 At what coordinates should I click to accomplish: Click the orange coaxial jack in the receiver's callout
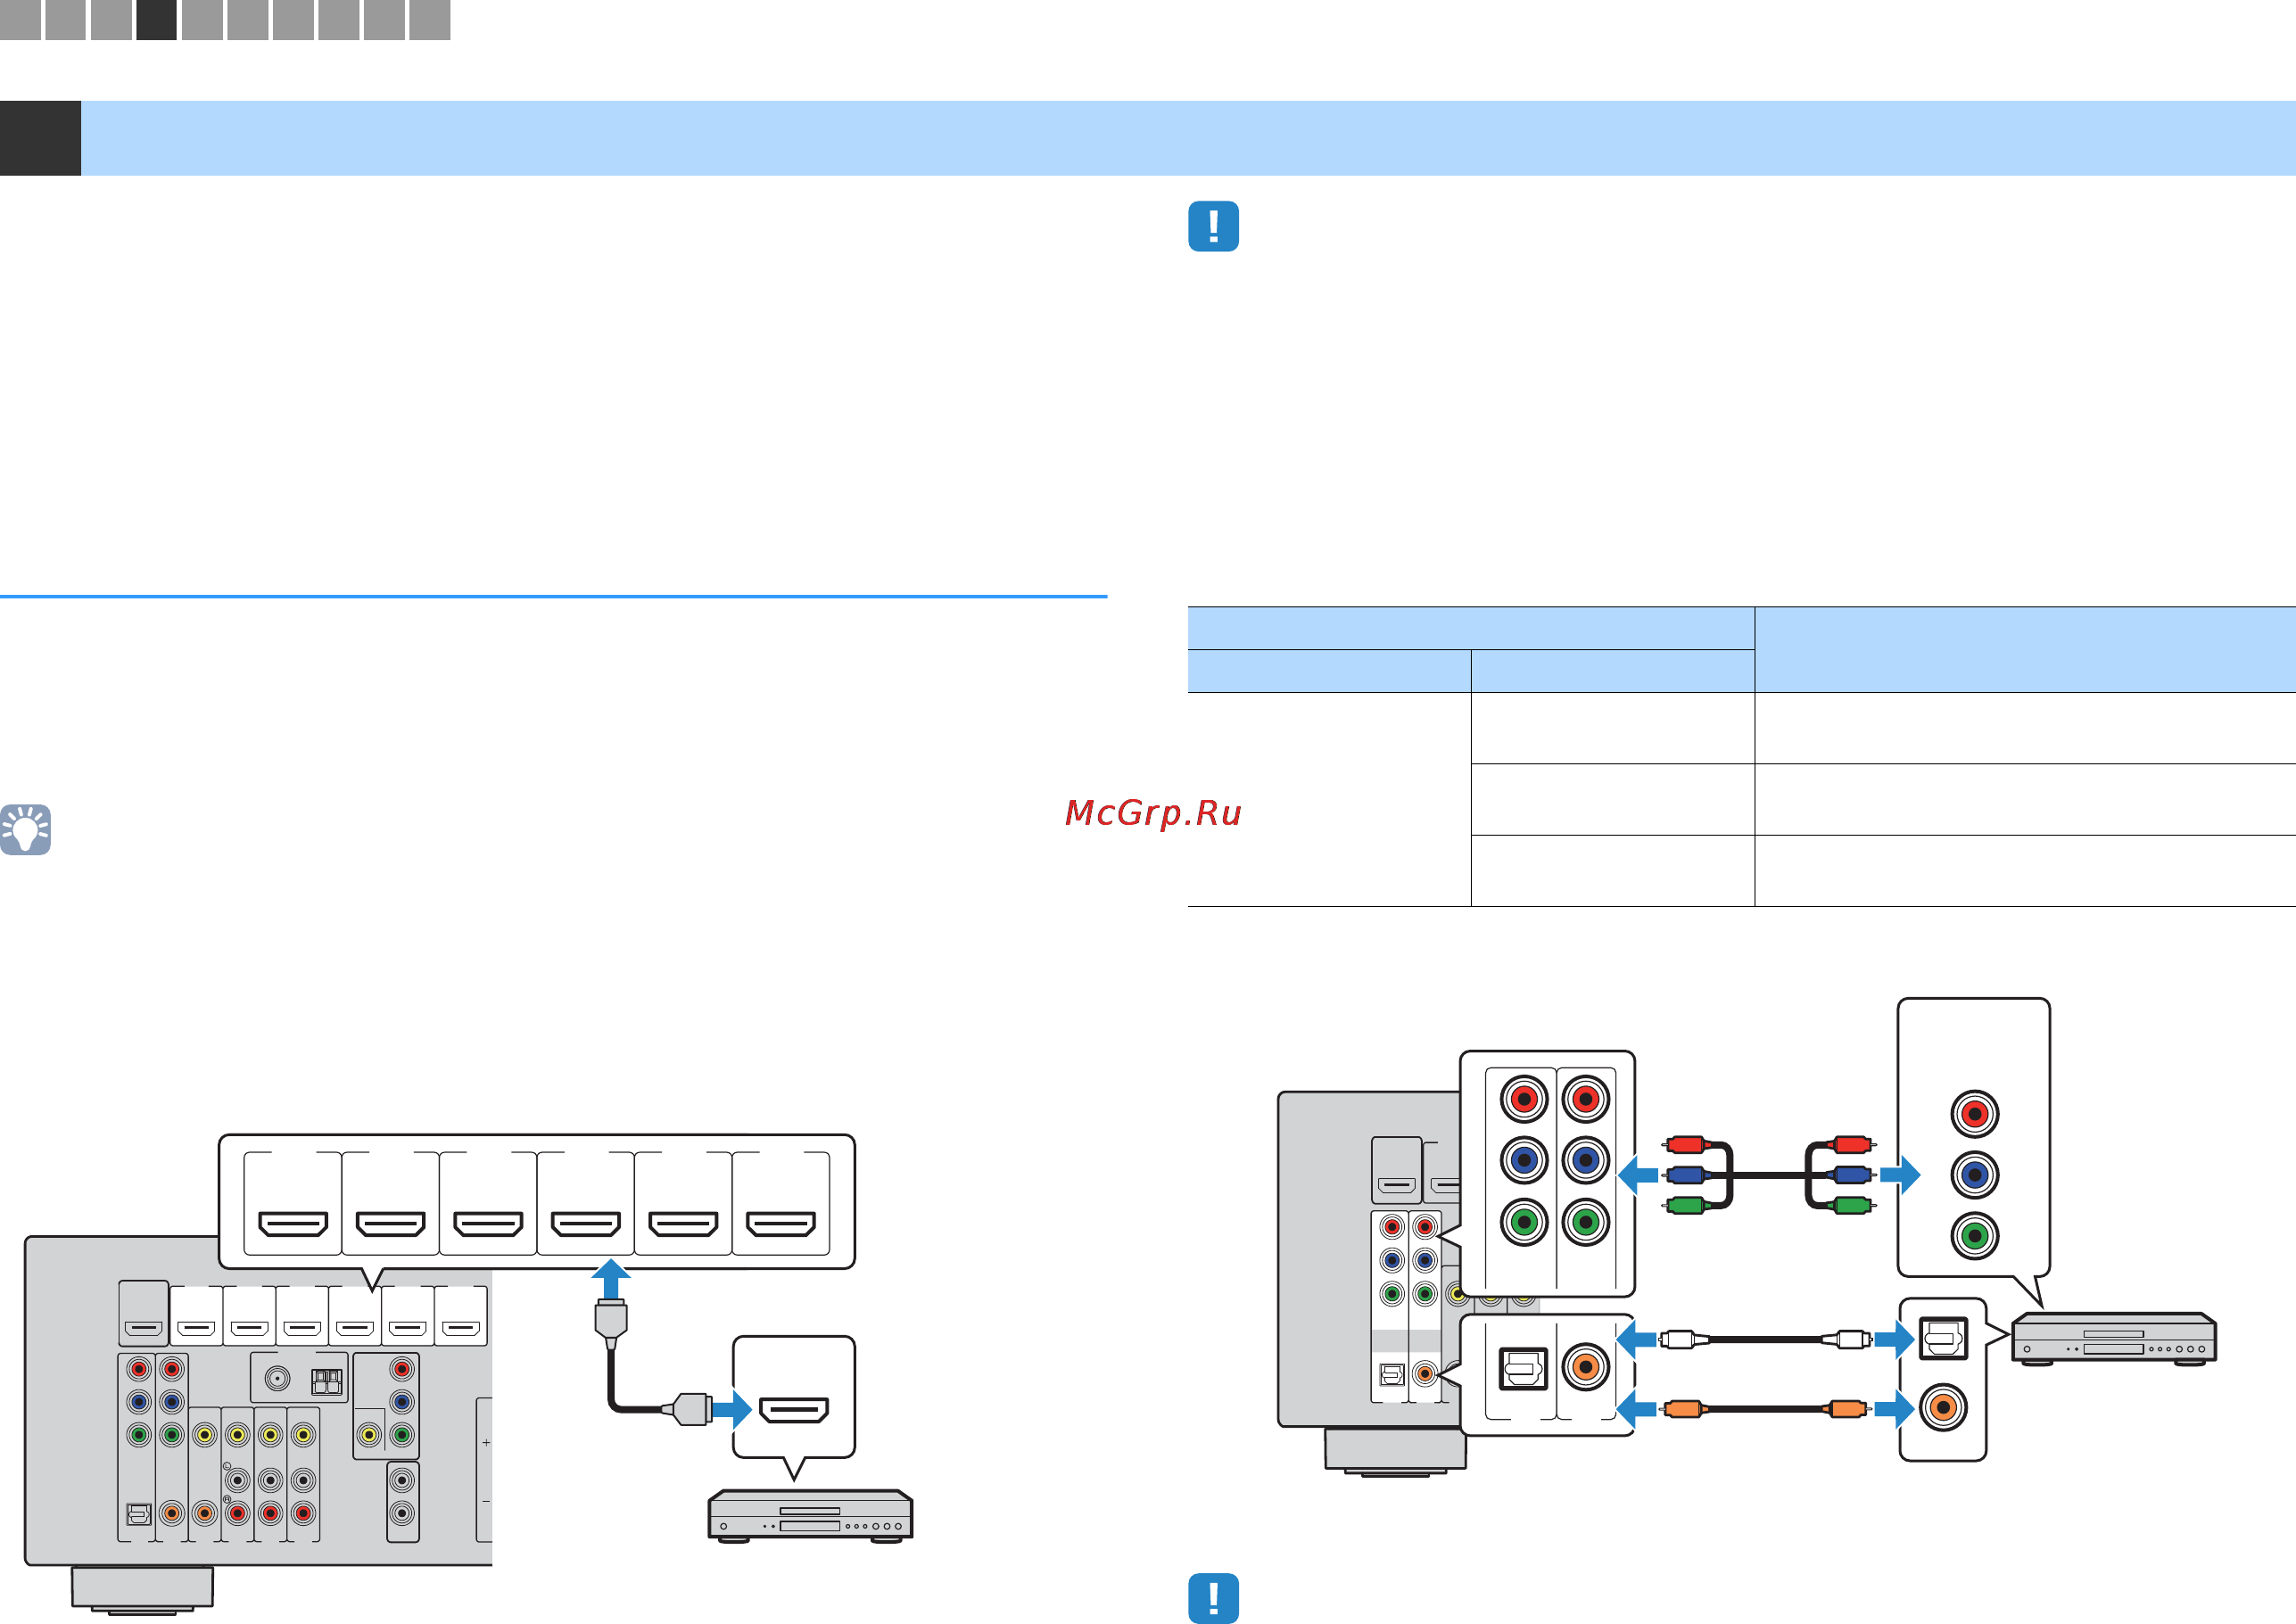(x=1585, y=1366)
